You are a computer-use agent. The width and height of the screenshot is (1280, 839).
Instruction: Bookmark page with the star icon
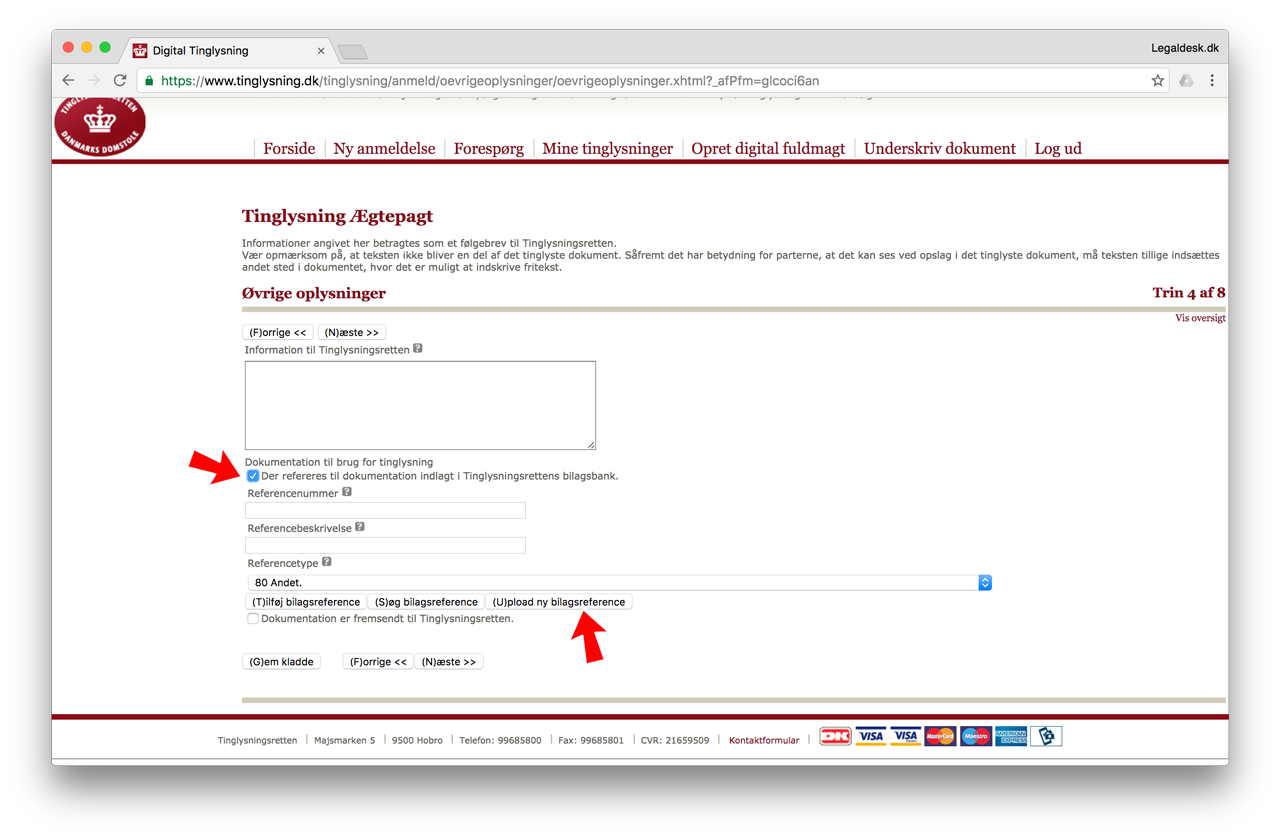click(x=1158, y=81)
